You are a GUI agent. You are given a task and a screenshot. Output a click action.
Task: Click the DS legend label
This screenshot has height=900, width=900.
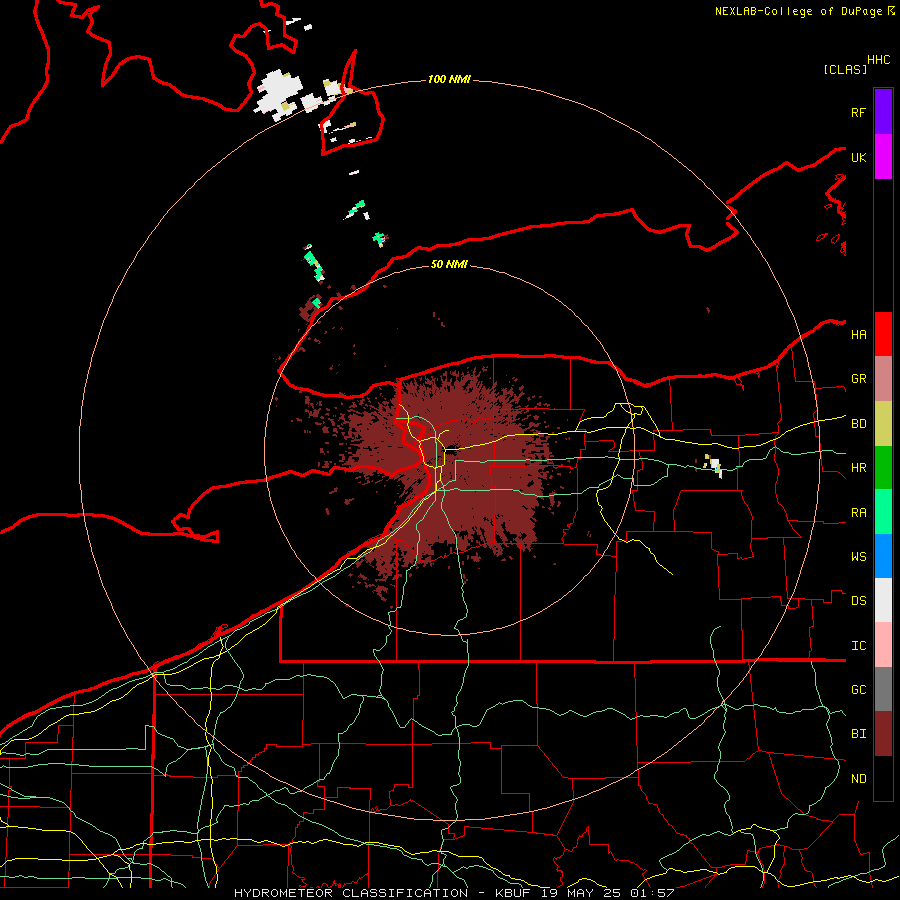858,601
